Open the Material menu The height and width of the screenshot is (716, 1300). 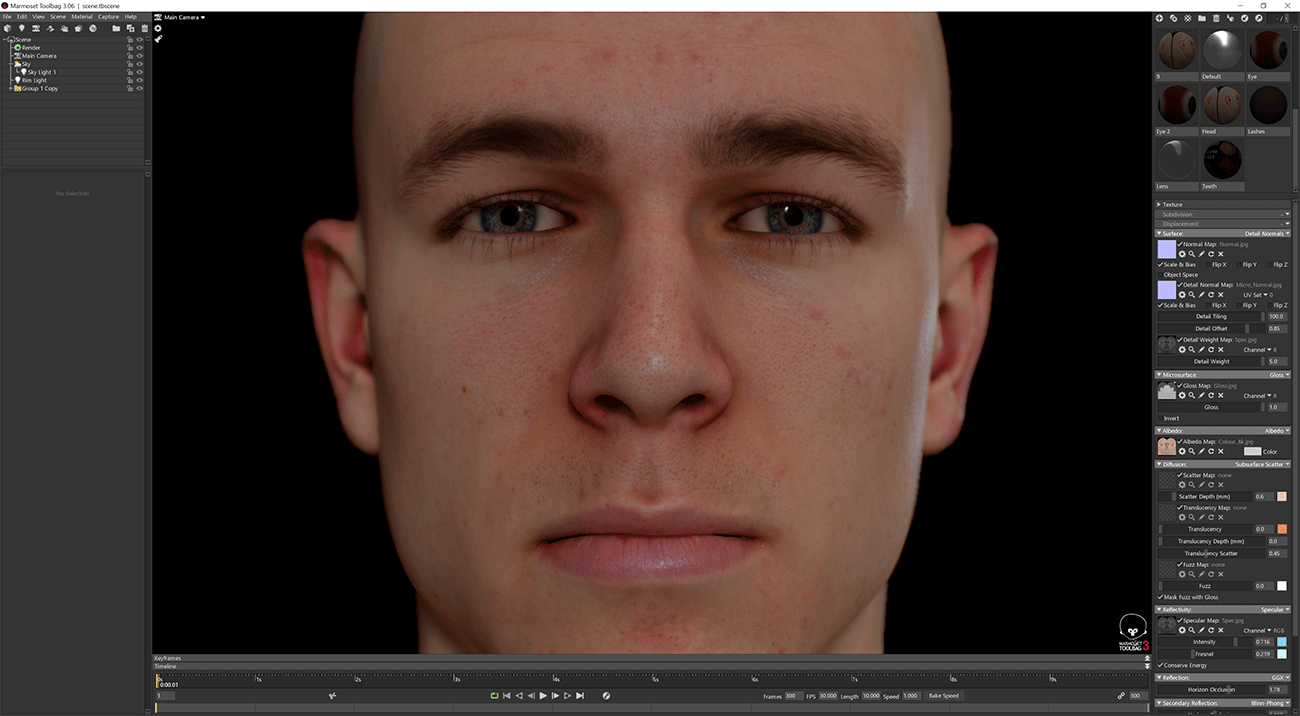[x=81, y=16]
